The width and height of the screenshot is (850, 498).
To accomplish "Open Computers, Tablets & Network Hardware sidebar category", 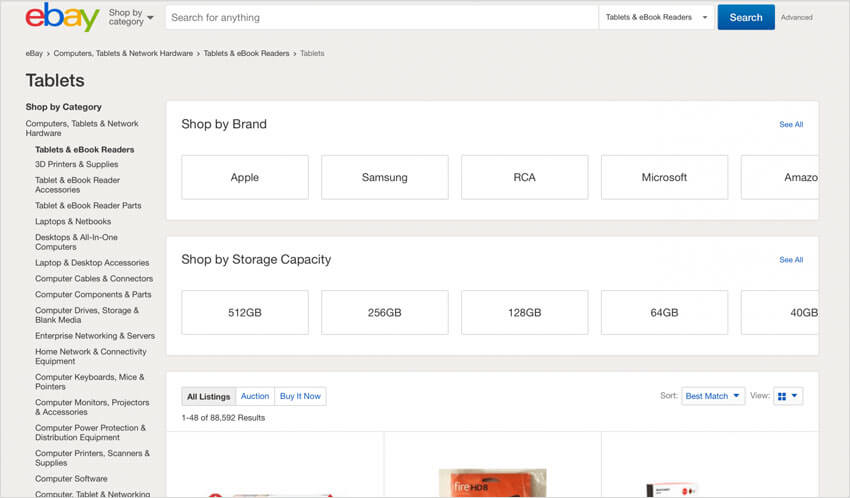I will [82, 128].
